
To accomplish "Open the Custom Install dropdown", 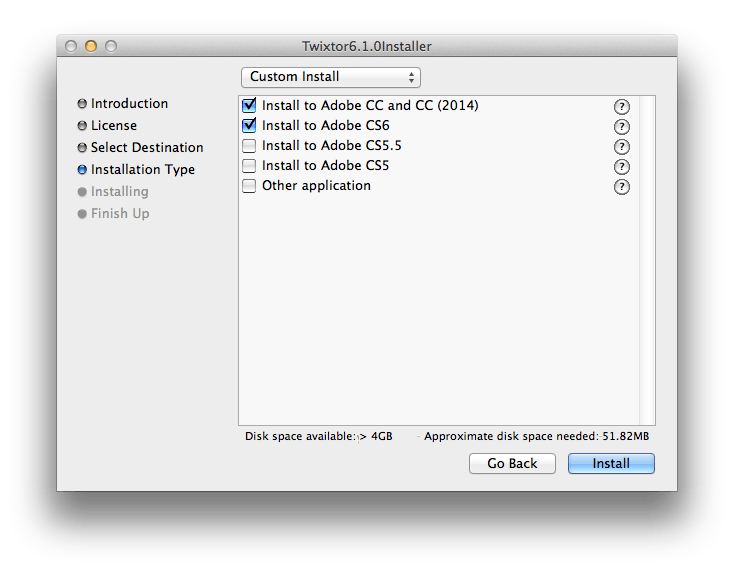I will click(x=330, y=77).
